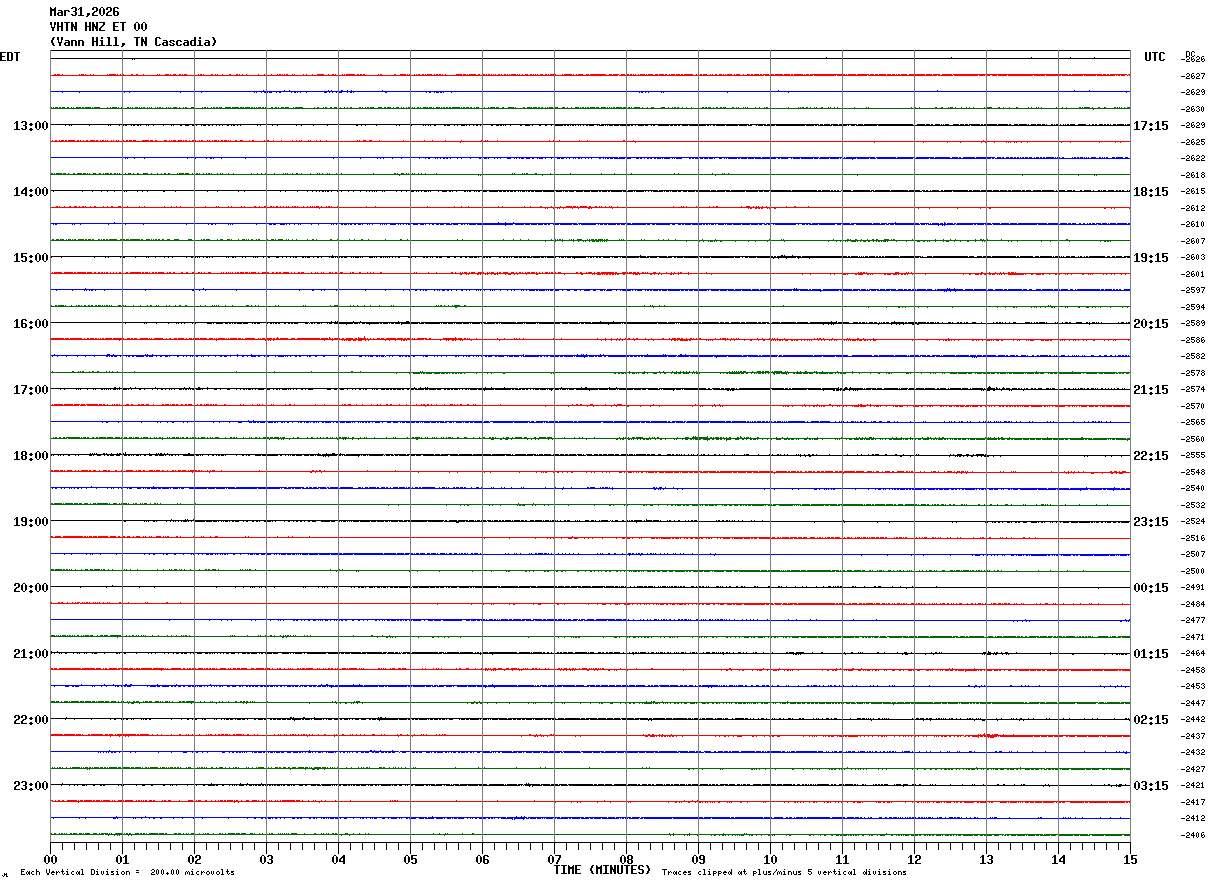Click the DC offset value "-2589"

point(1193,323)
